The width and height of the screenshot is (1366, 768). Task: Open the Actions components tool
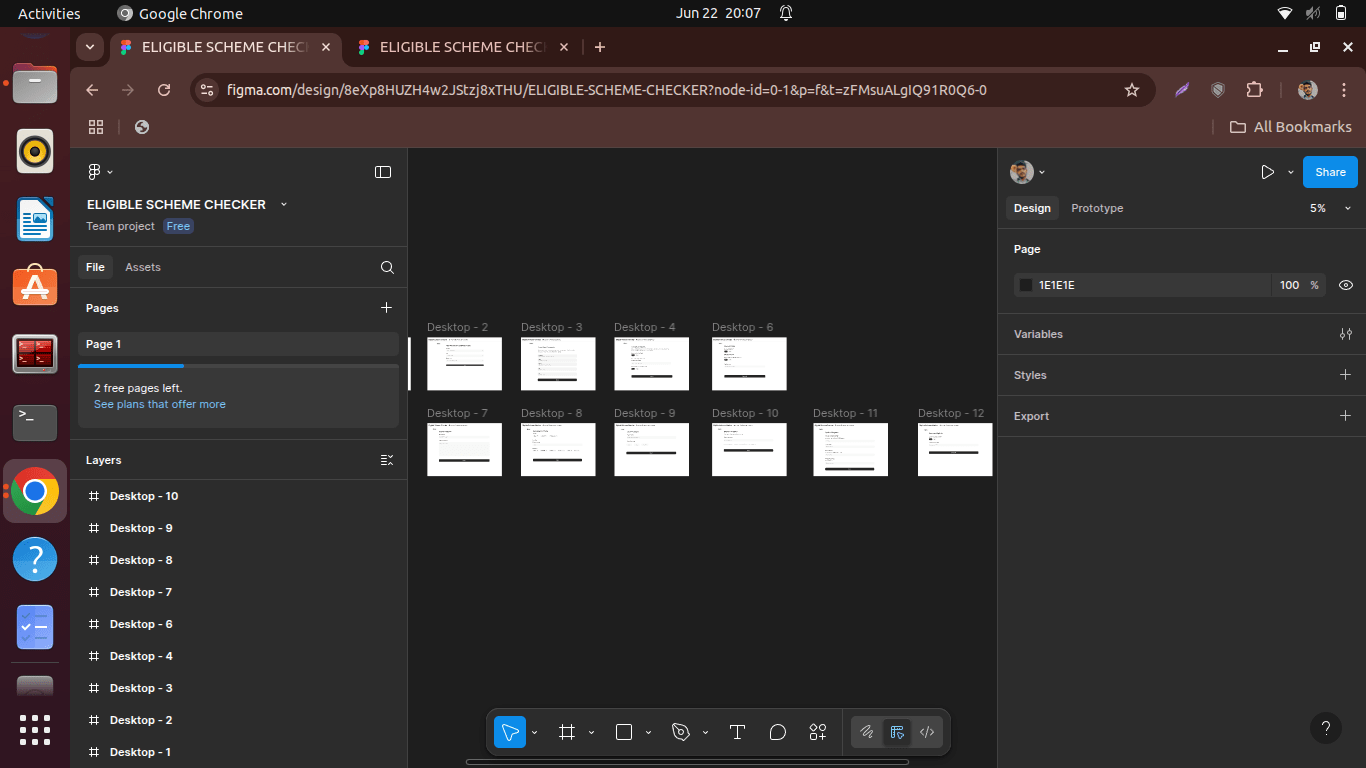tap(818, 732)
